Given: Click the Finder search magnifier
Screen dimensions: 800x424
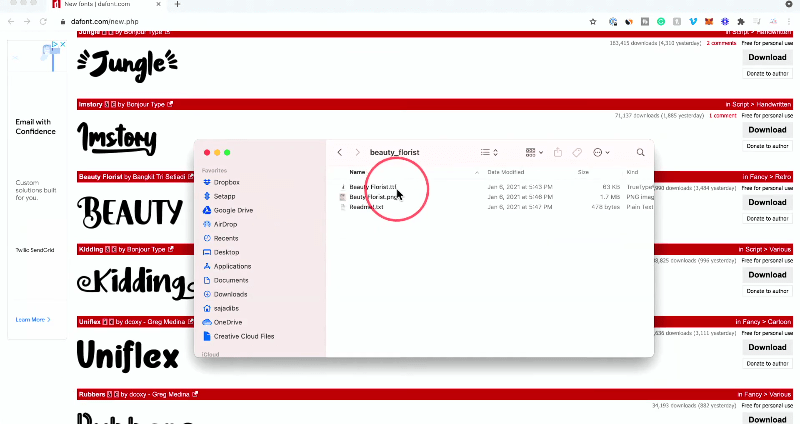Looking at the screenshot, I should 640,152.
